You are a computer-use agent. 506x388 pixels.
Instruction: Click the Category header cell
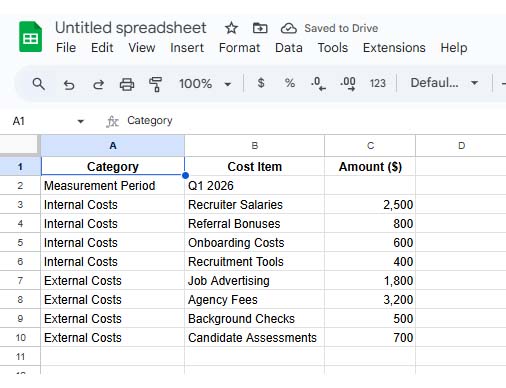[x=113, y=166]
